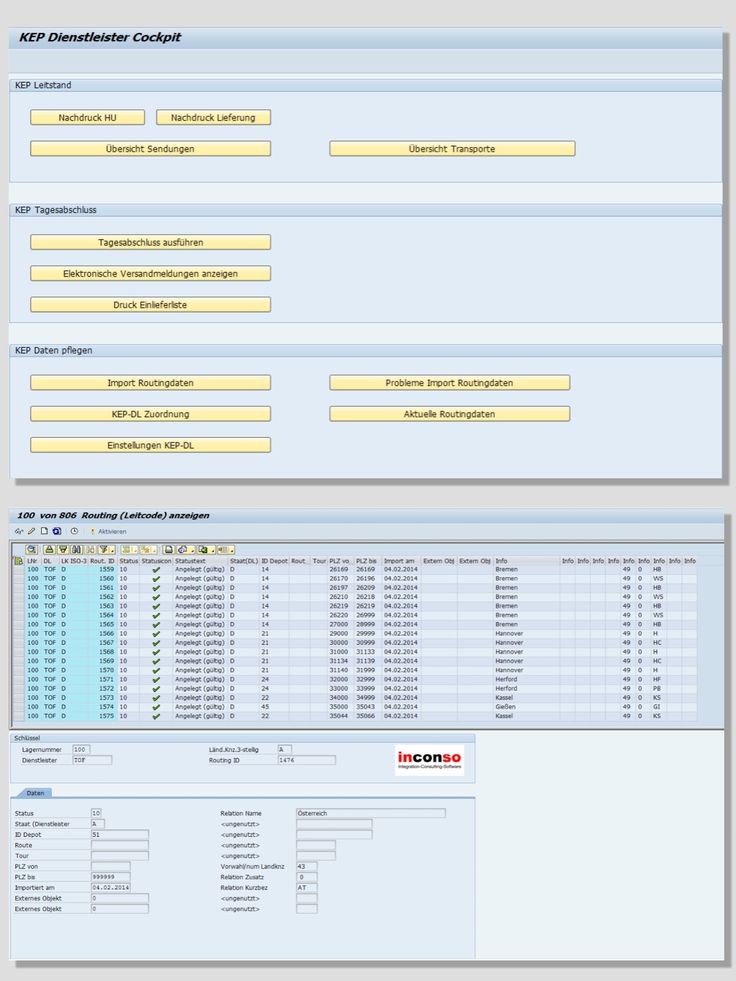Click the Total sum icon in table toolbar
736x981 pixels.
[130, 549]
